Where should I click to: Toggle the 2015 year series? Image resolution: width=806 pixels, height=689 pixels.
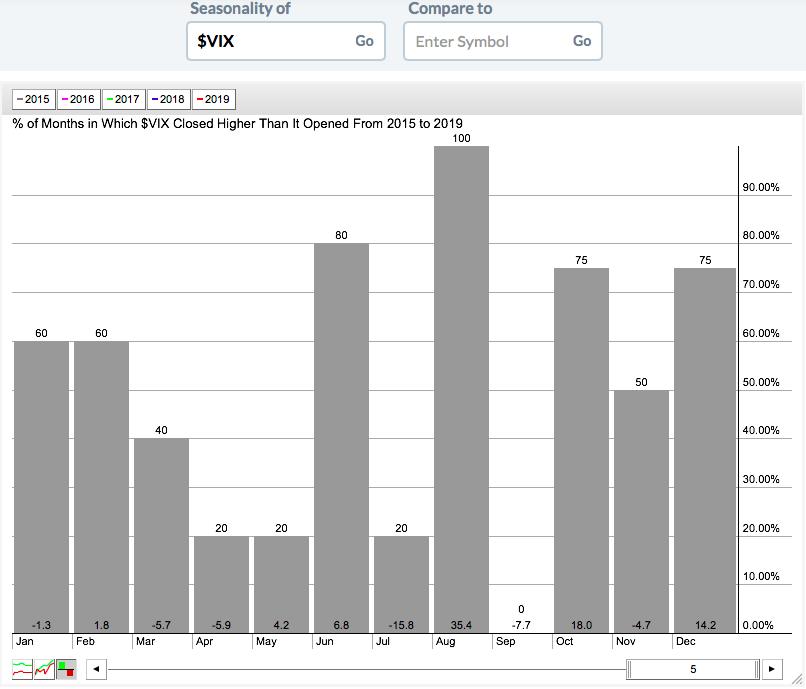point(33,99)
